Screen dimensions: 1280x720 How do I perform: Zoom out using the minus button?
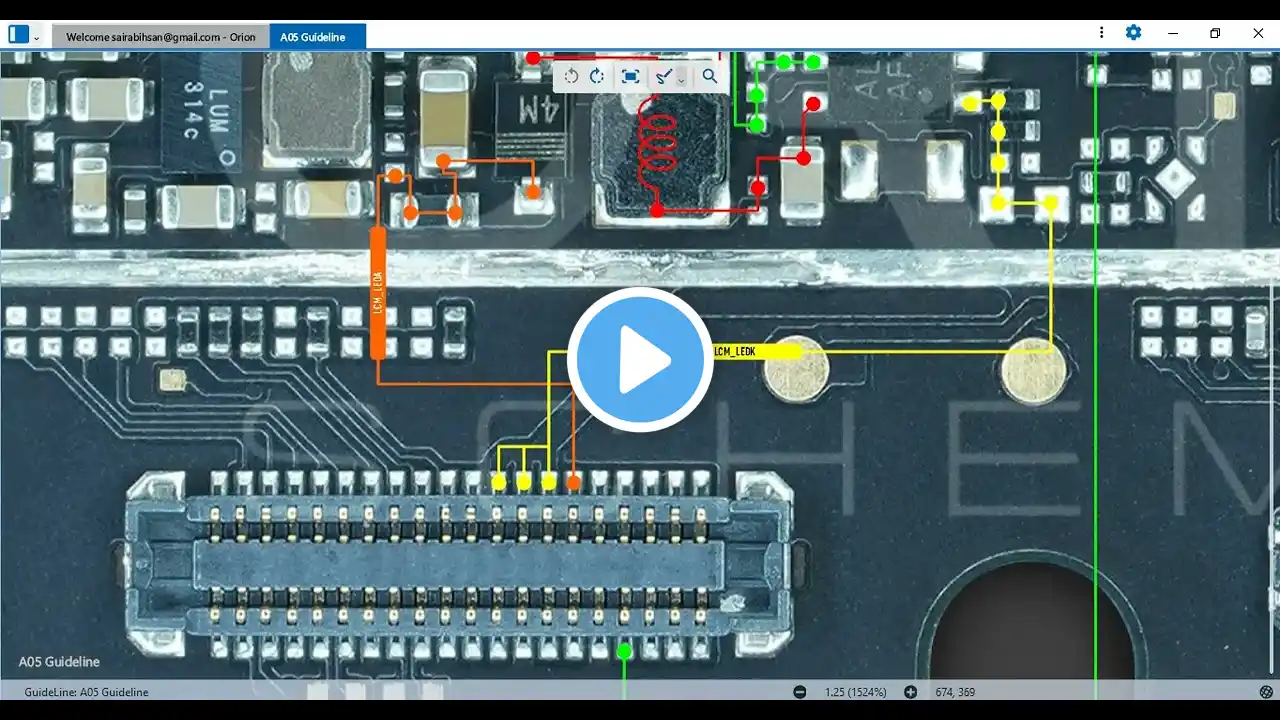click(x=800, y=692)
